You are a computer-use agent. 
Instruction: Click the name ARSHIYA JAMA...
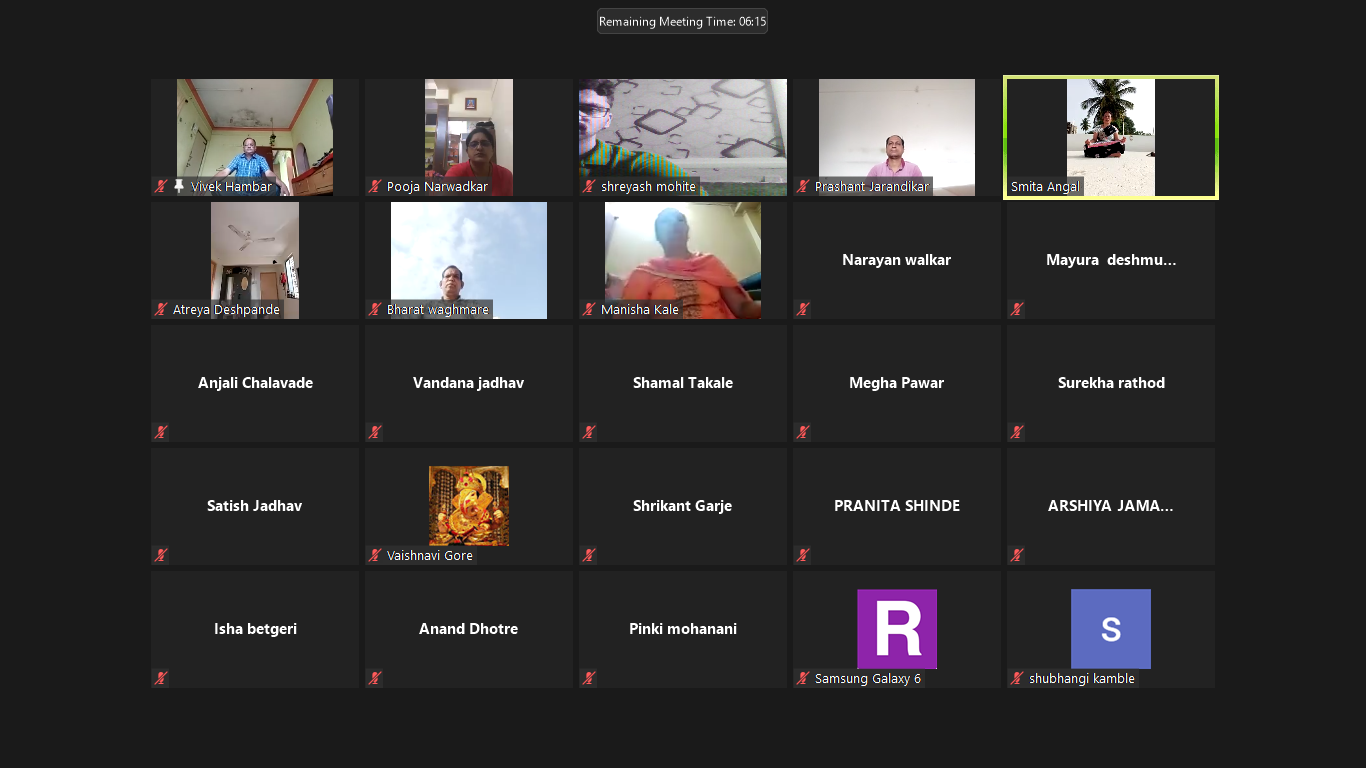coord(1111,506)
